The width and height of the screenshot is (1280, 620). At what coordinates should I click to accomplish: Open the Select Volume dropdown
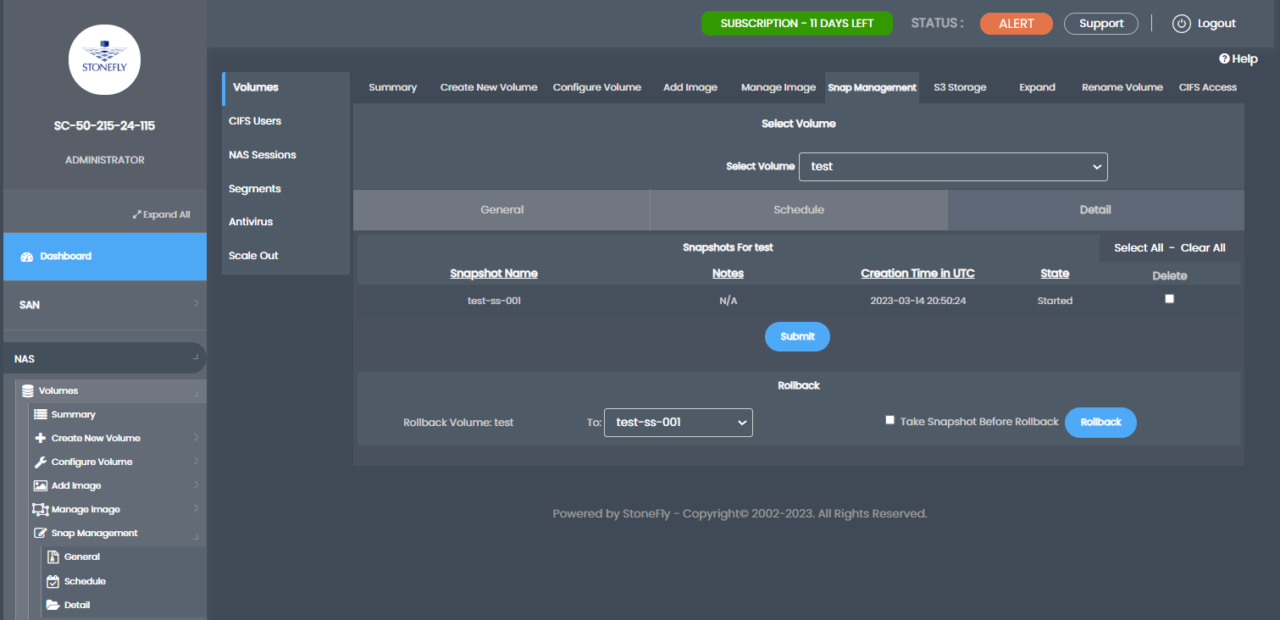pos(952,166)
